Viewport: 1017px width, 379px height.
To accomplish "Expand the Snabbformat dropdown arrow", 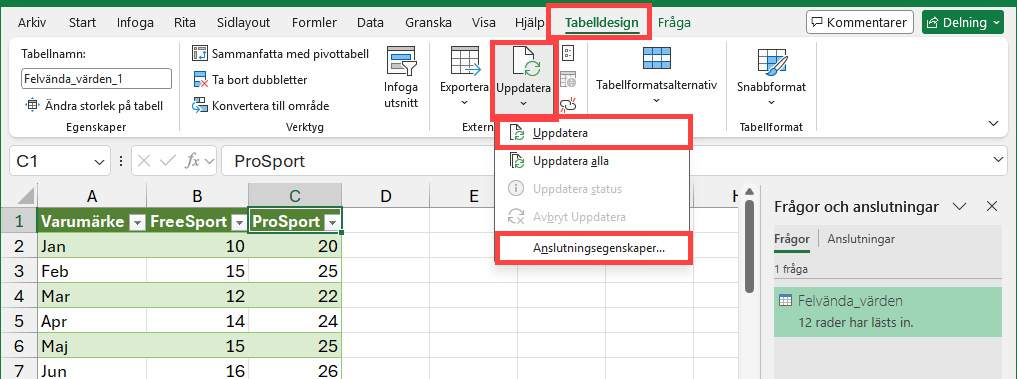I will point(771,103).
